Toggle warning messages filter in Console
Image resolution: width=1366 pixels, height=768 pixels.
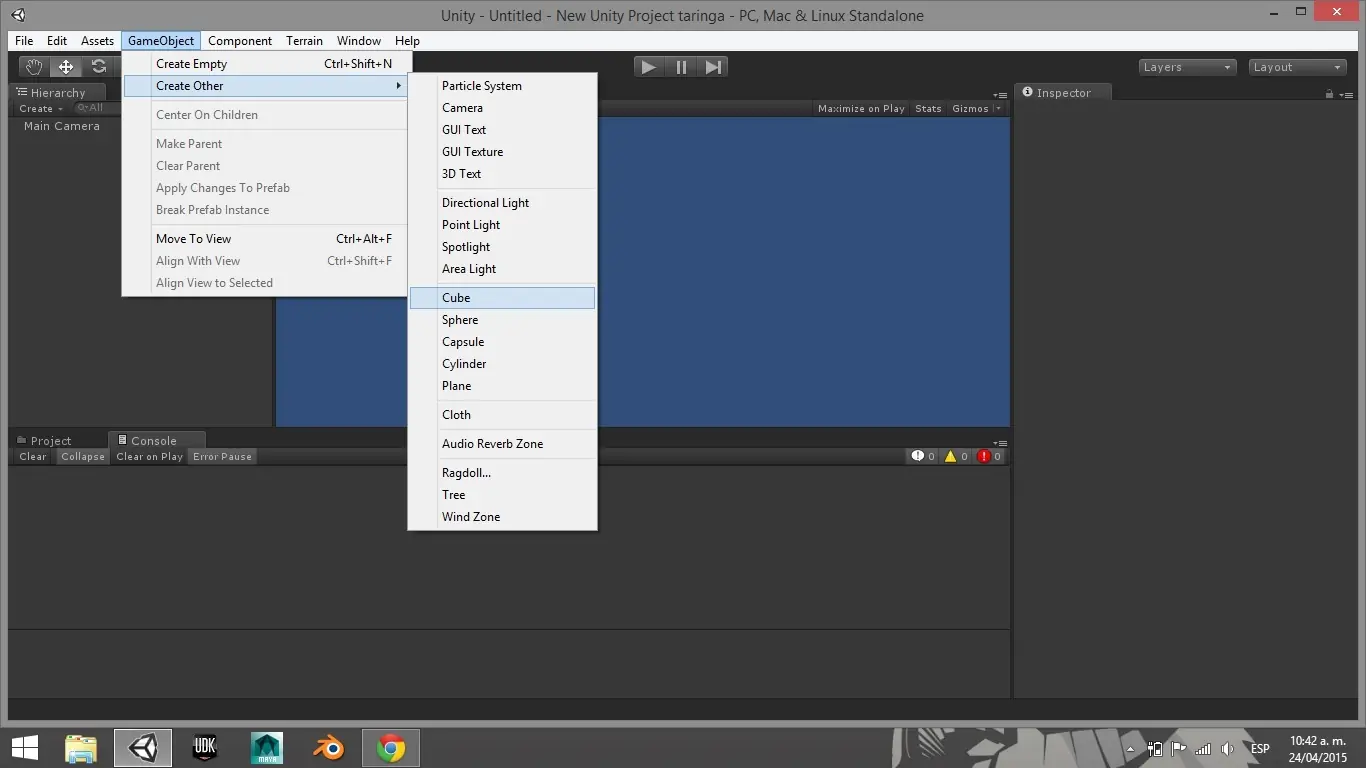pos(956,456)
